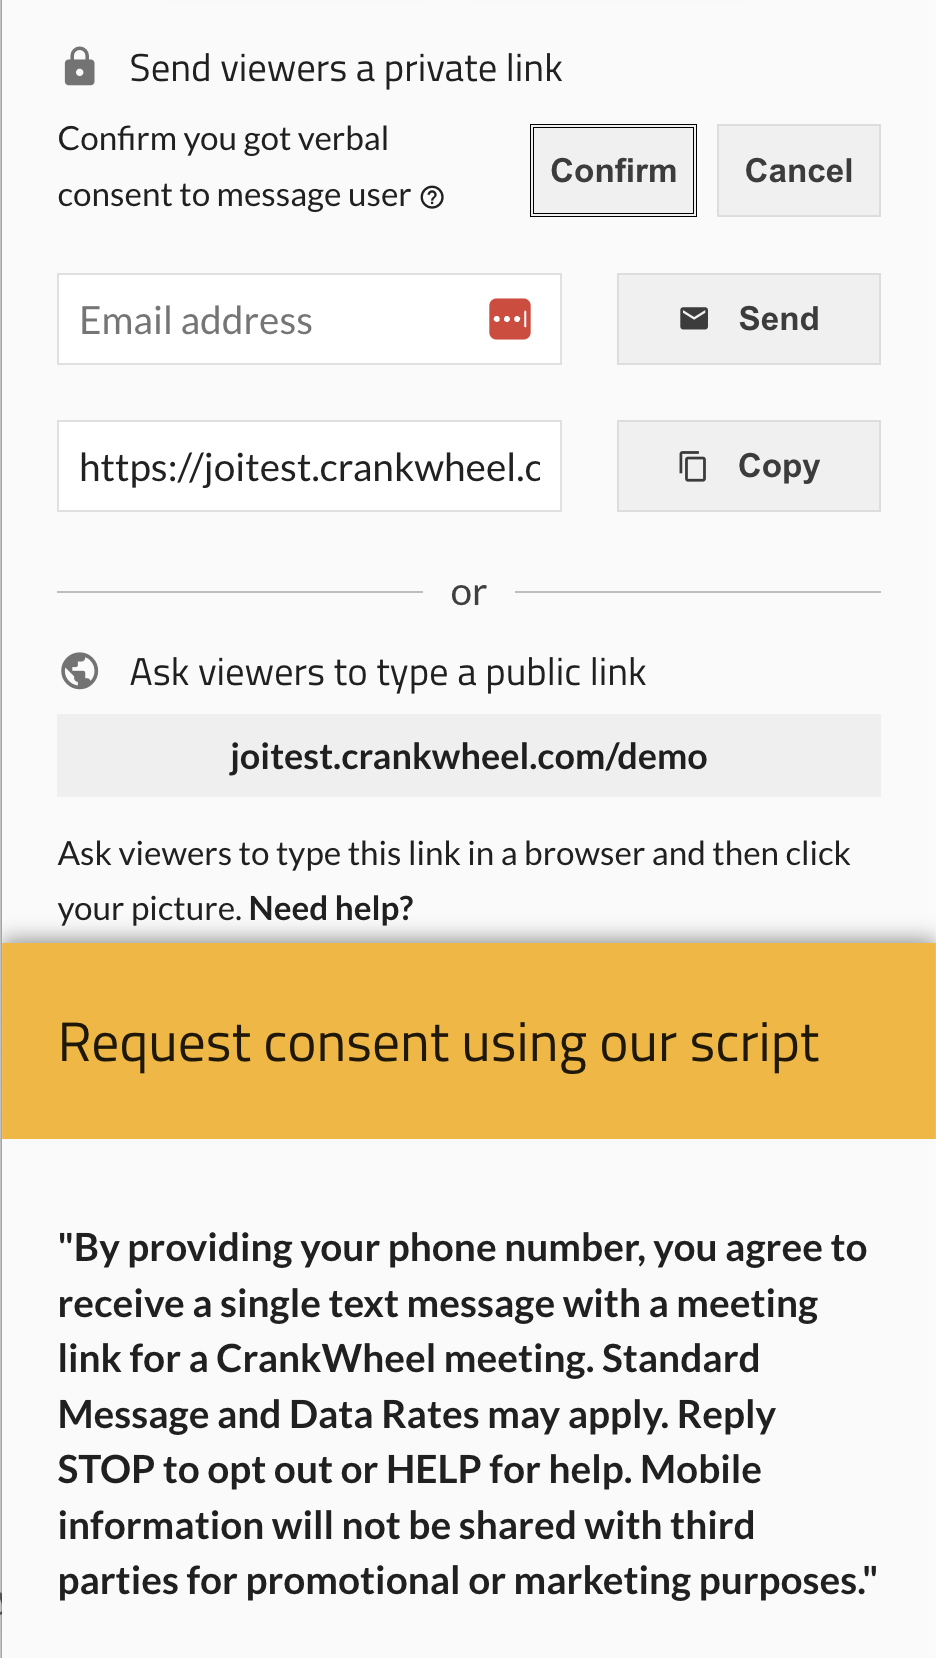Expand the Request consent using our script section
The width and height of the screenshot is (936, 1658).
point(439,1041)
